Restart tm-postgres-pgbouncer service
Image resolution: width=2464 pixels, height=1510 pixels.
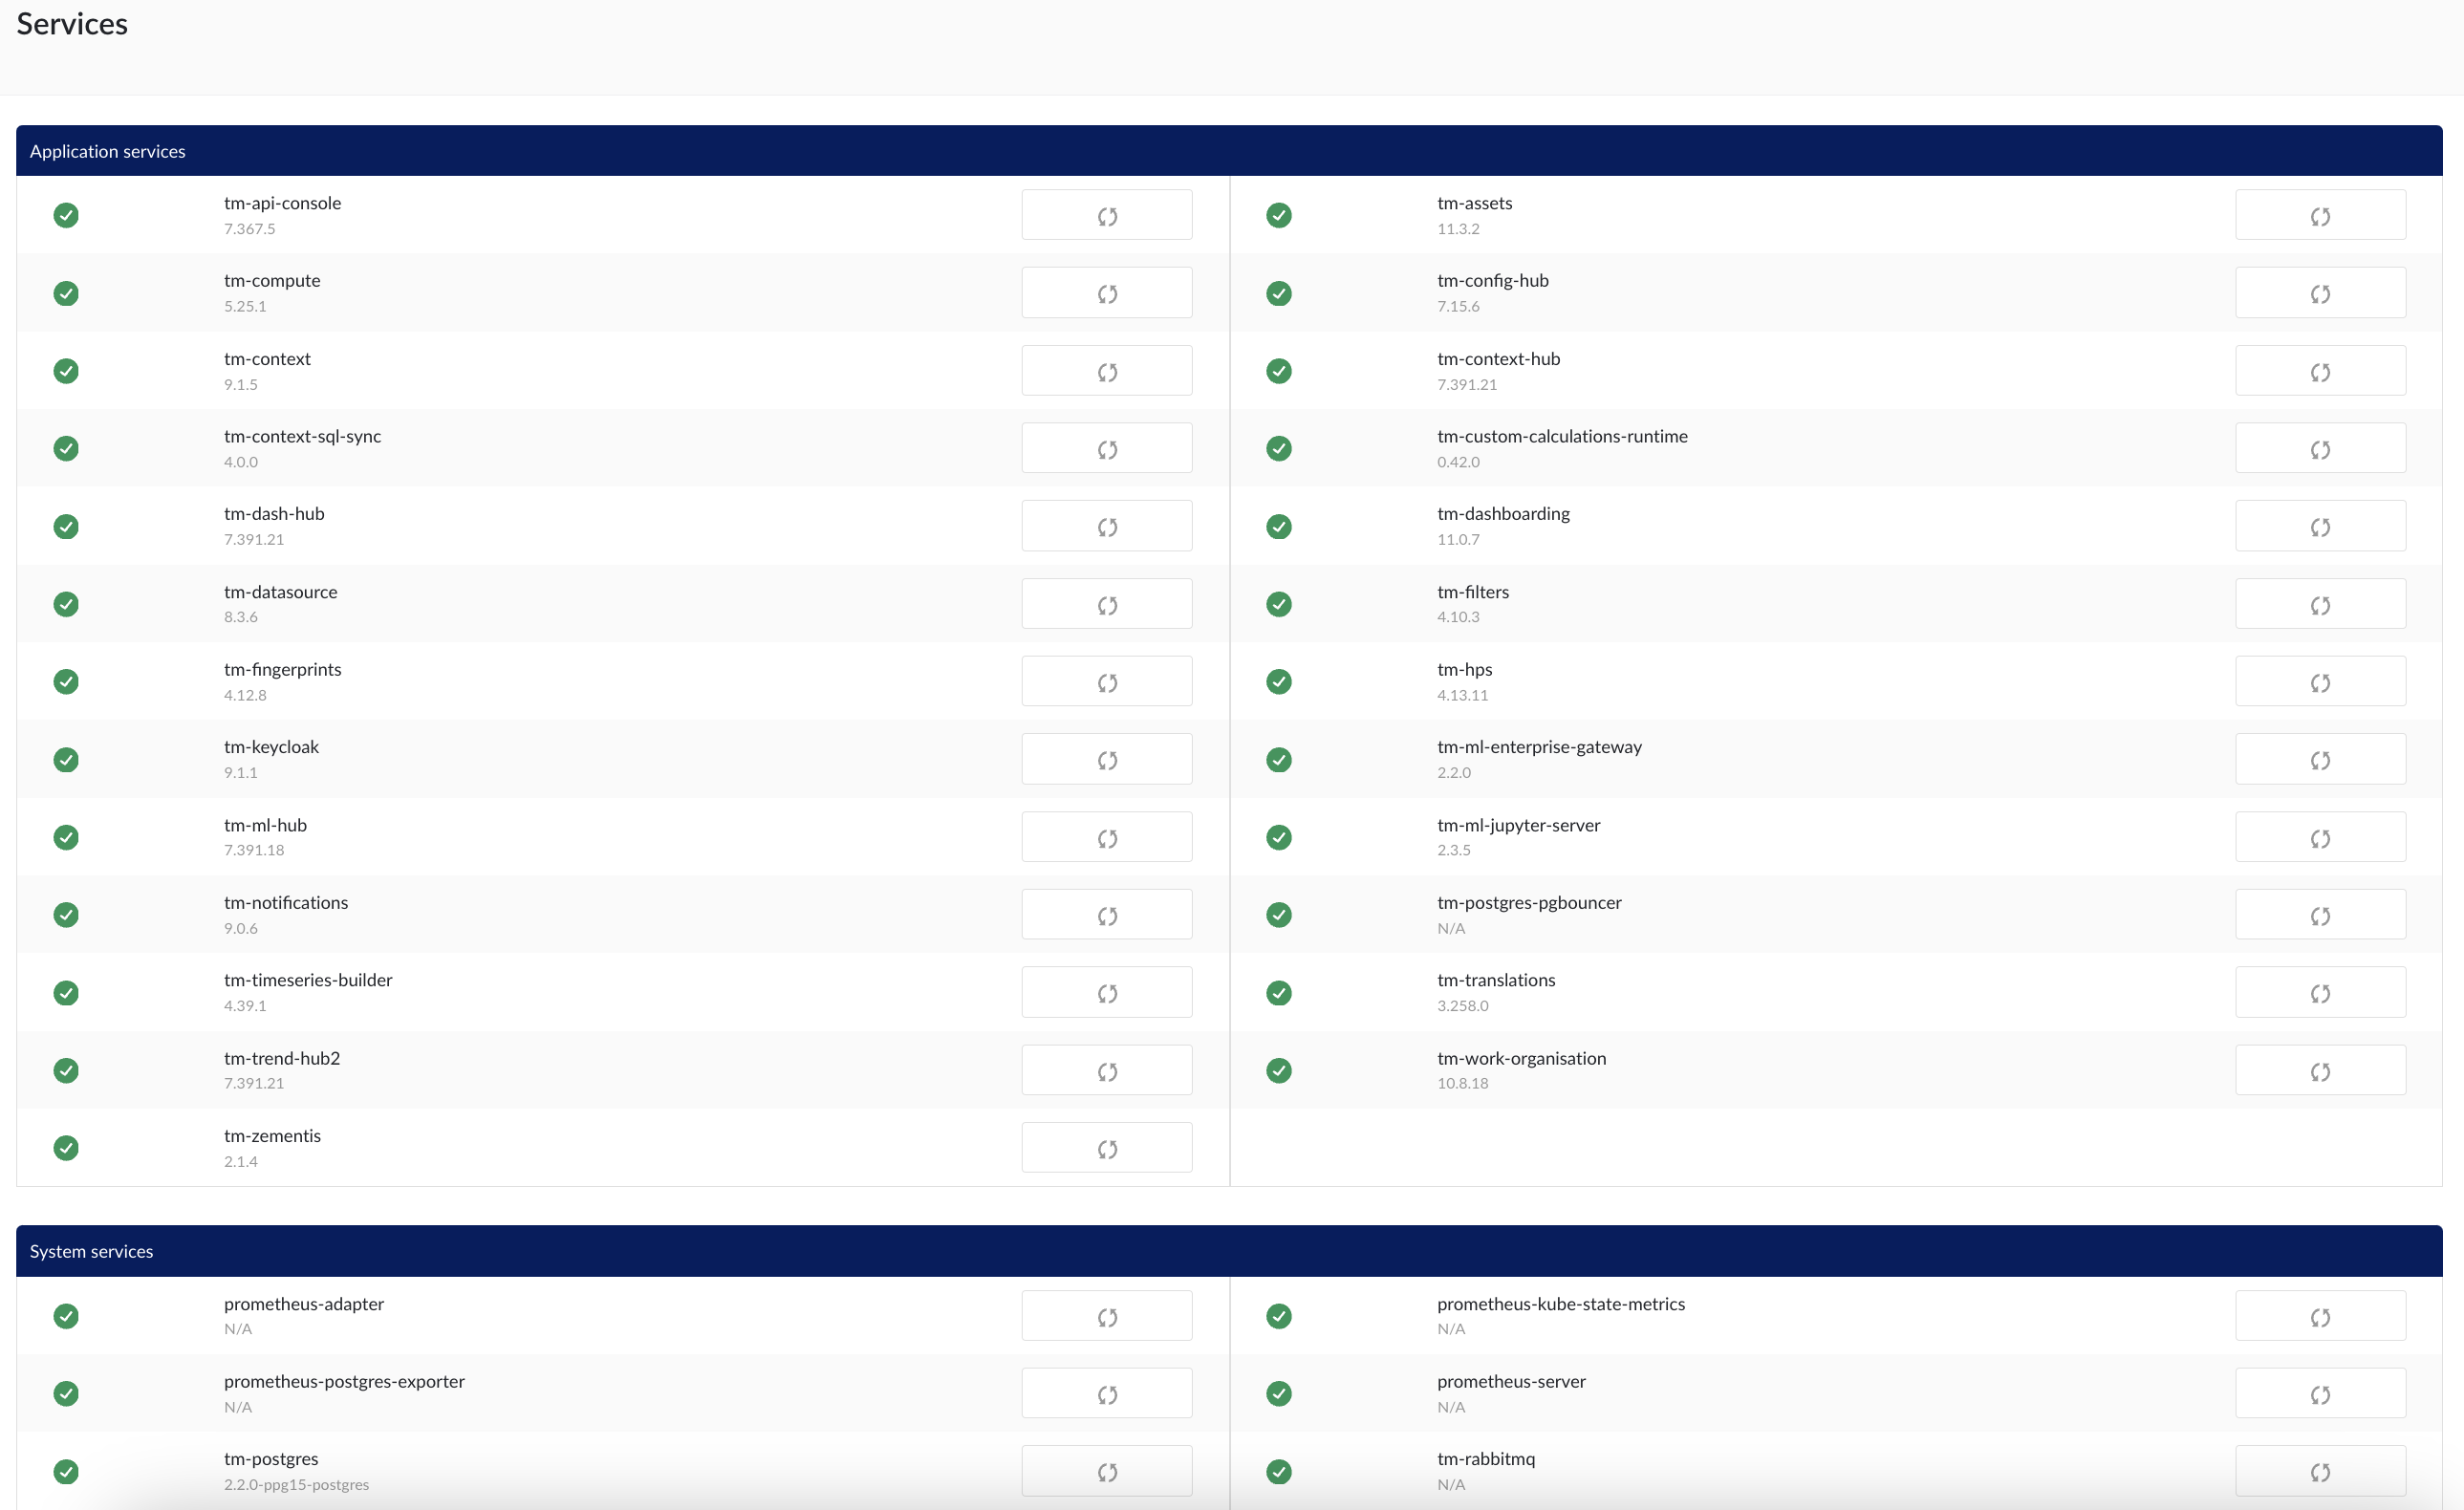(2320, 914)
